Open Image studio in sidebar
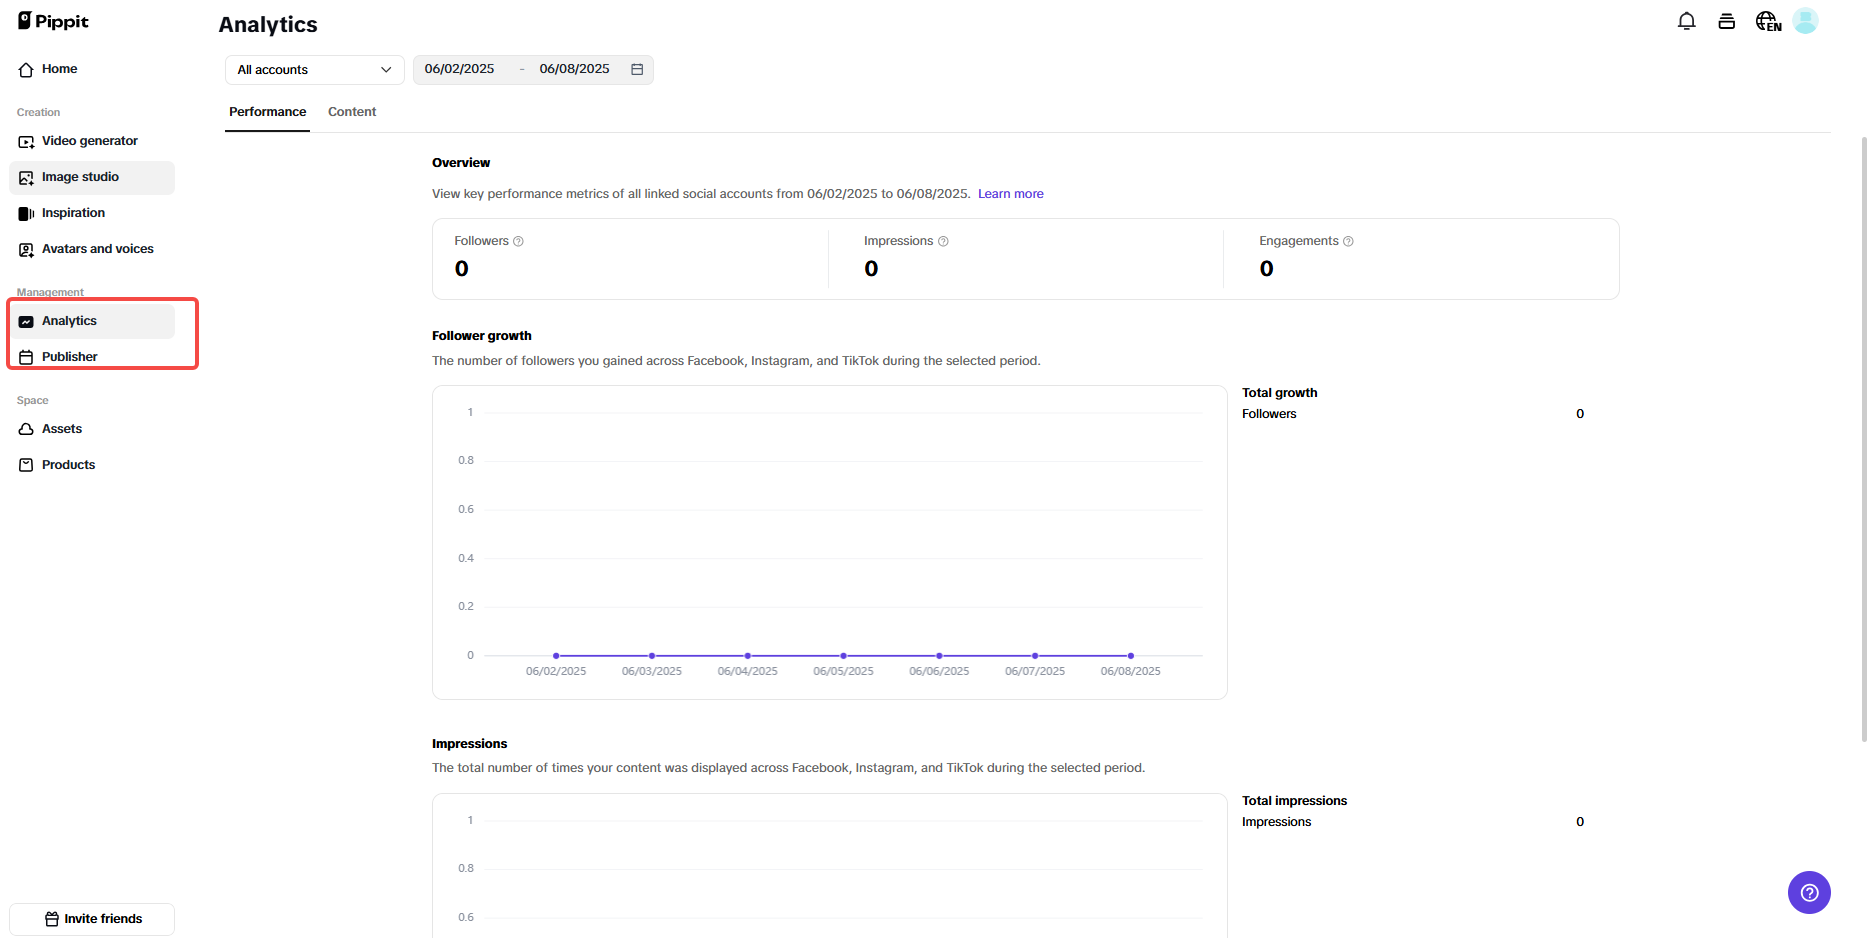The image size is (1867, 938). [x=80, y=177]
